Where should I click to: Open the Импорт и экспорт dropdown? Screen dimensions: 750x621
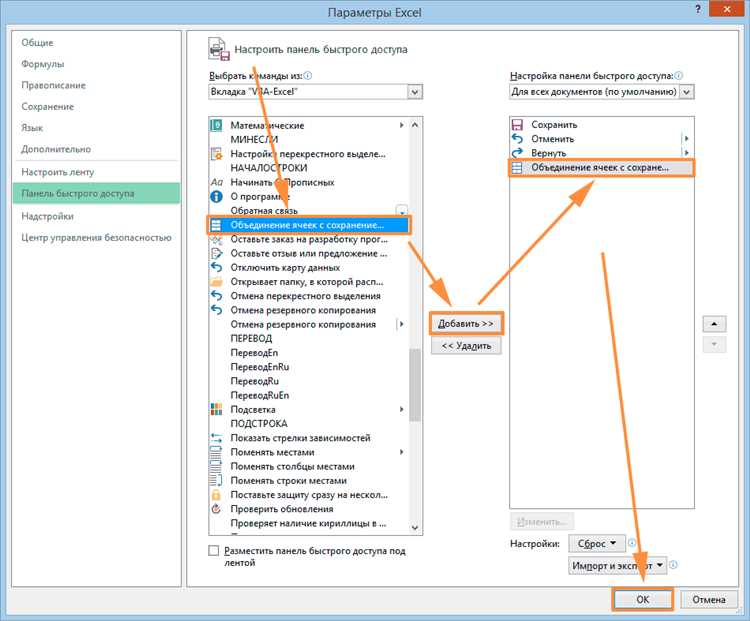pos(618,566)
